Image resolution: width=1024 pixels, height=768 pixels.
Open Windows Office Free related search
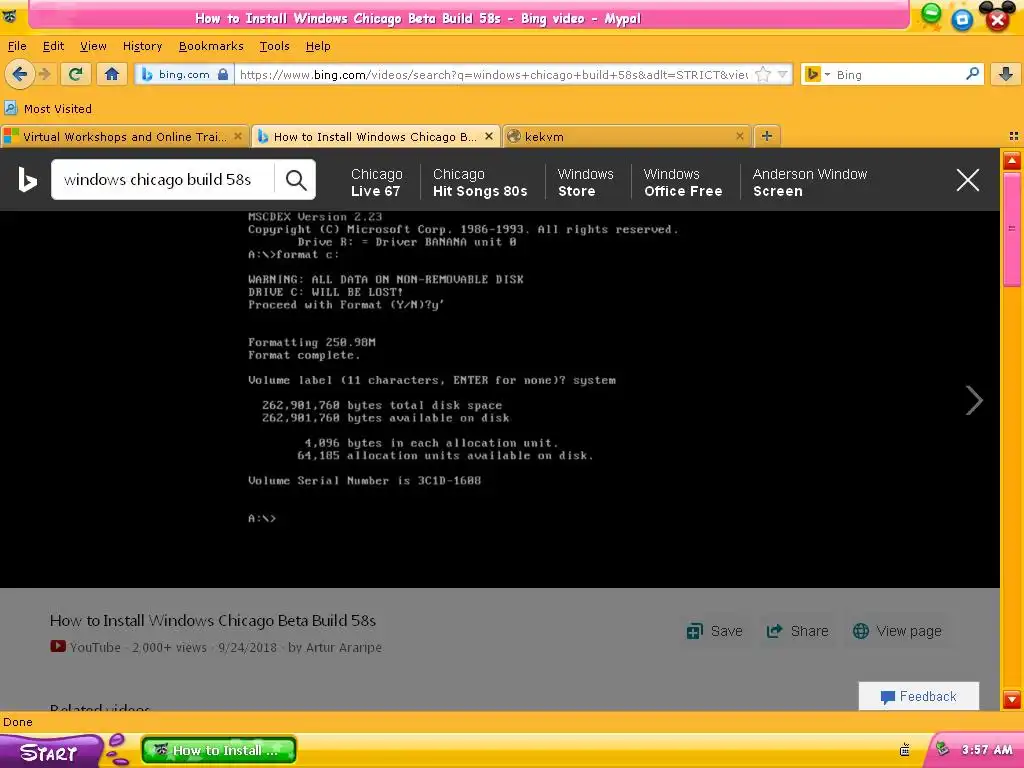[x=683, y=182]
